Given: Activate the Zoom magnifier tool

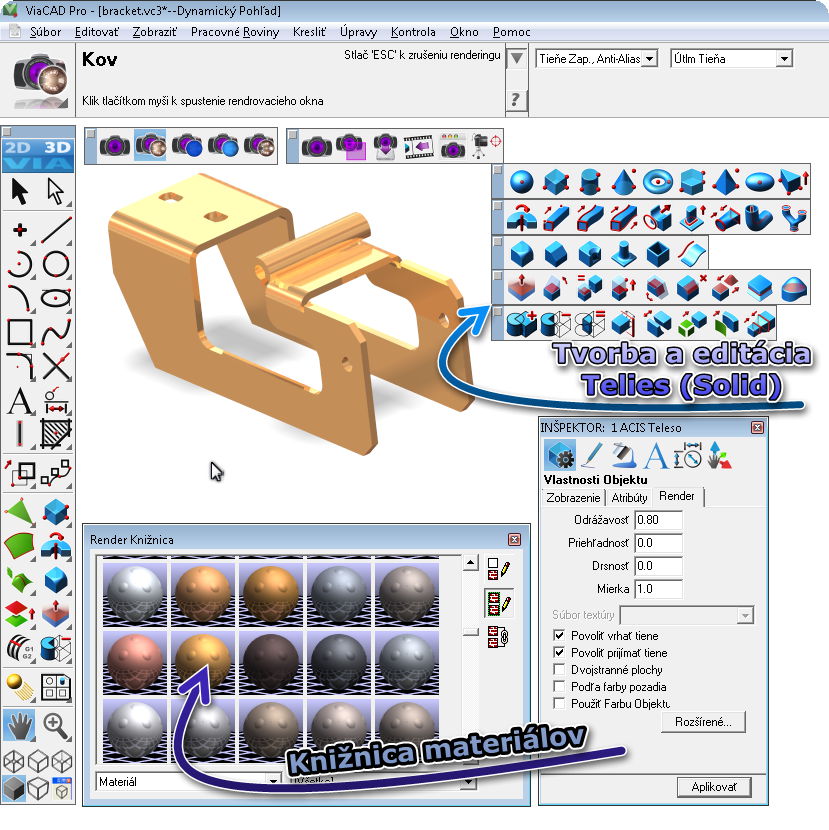Looking at the screenshot, I should (54, 723).
